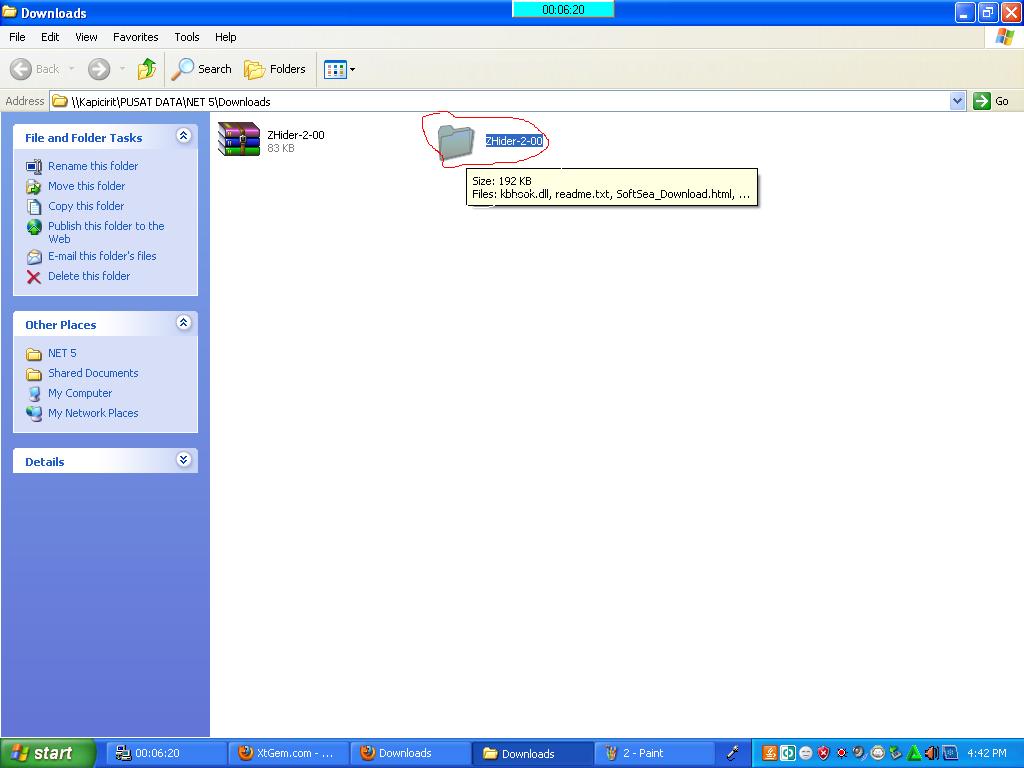Screen dimensions: 1024x768
Task: Open the File menu
Action: click(x=17, y=37)
